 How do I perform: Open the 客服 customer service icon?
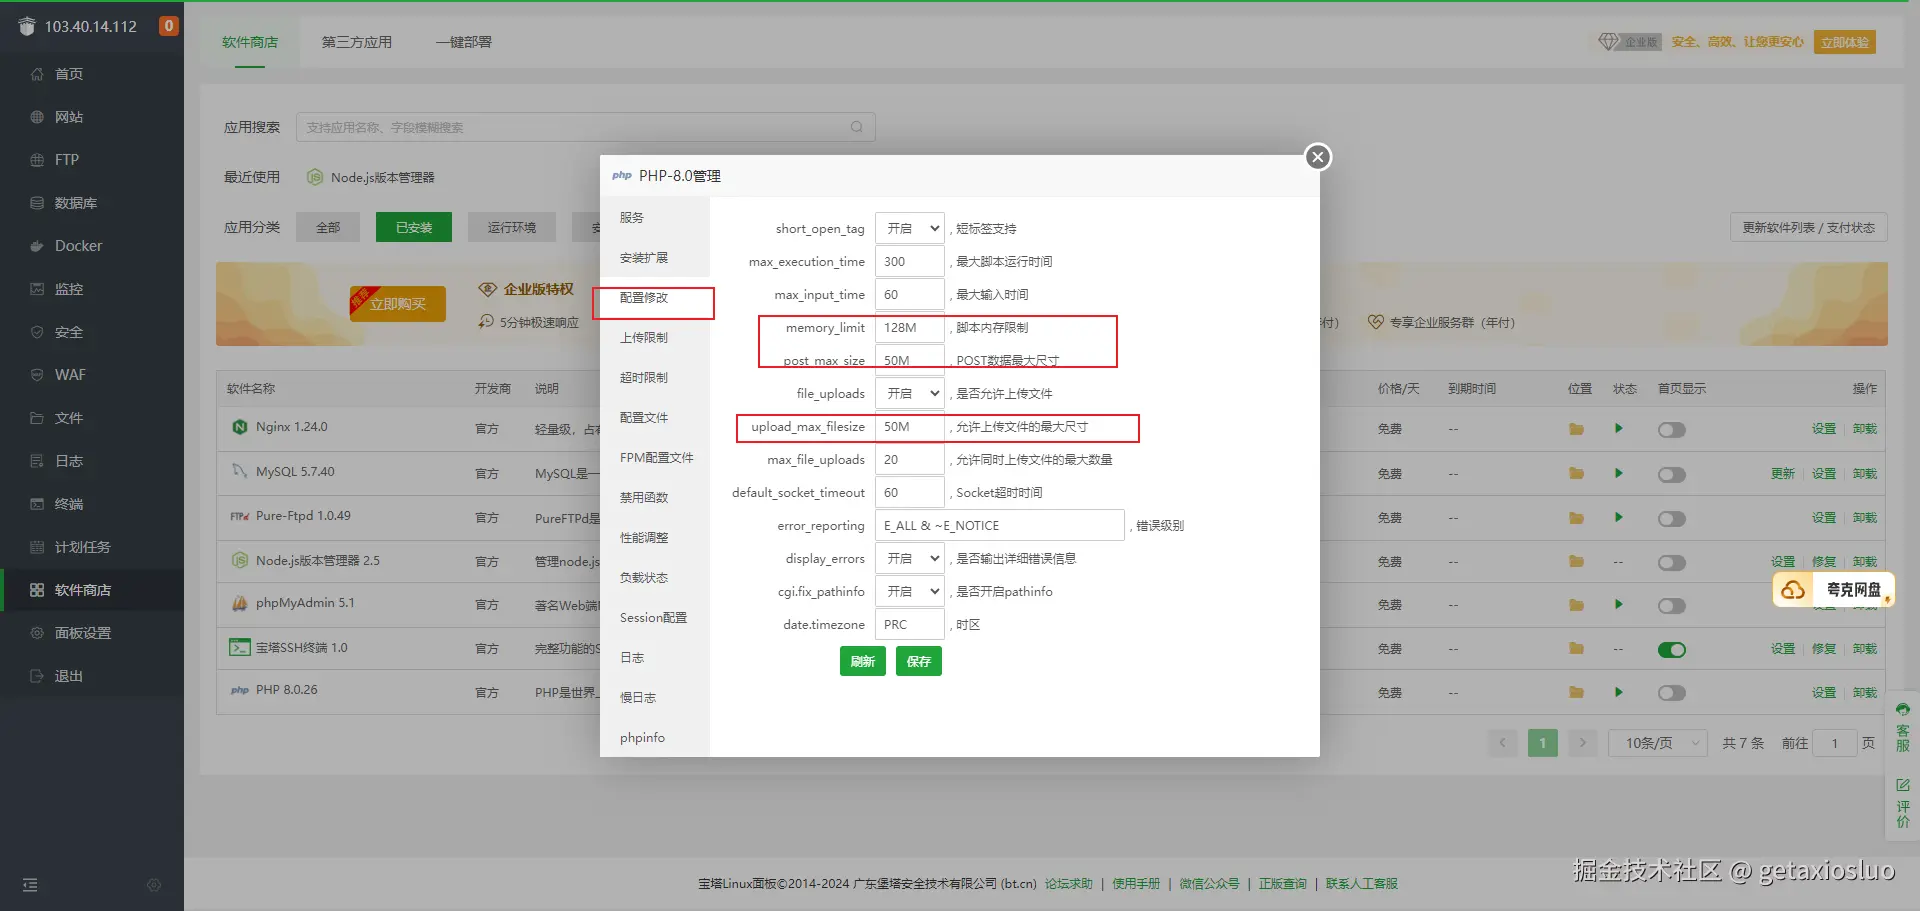(1903, 727)
